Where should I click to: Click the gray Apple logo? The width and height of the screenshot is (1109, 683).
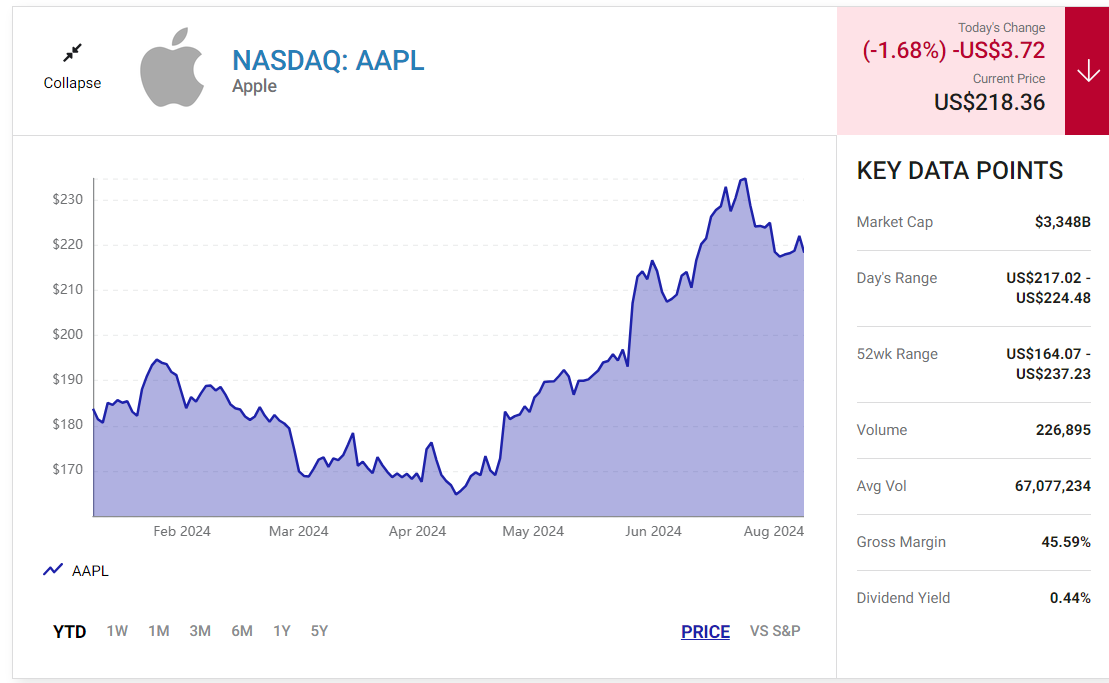[x=173, y=68]
